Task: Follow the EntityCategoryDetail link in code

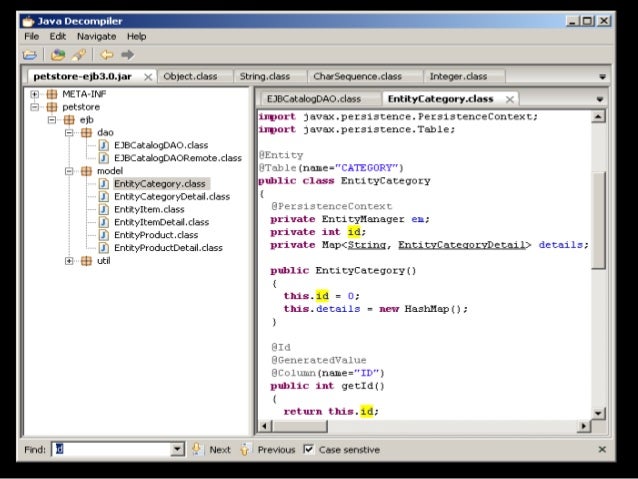Action: (x=462, y=245)
